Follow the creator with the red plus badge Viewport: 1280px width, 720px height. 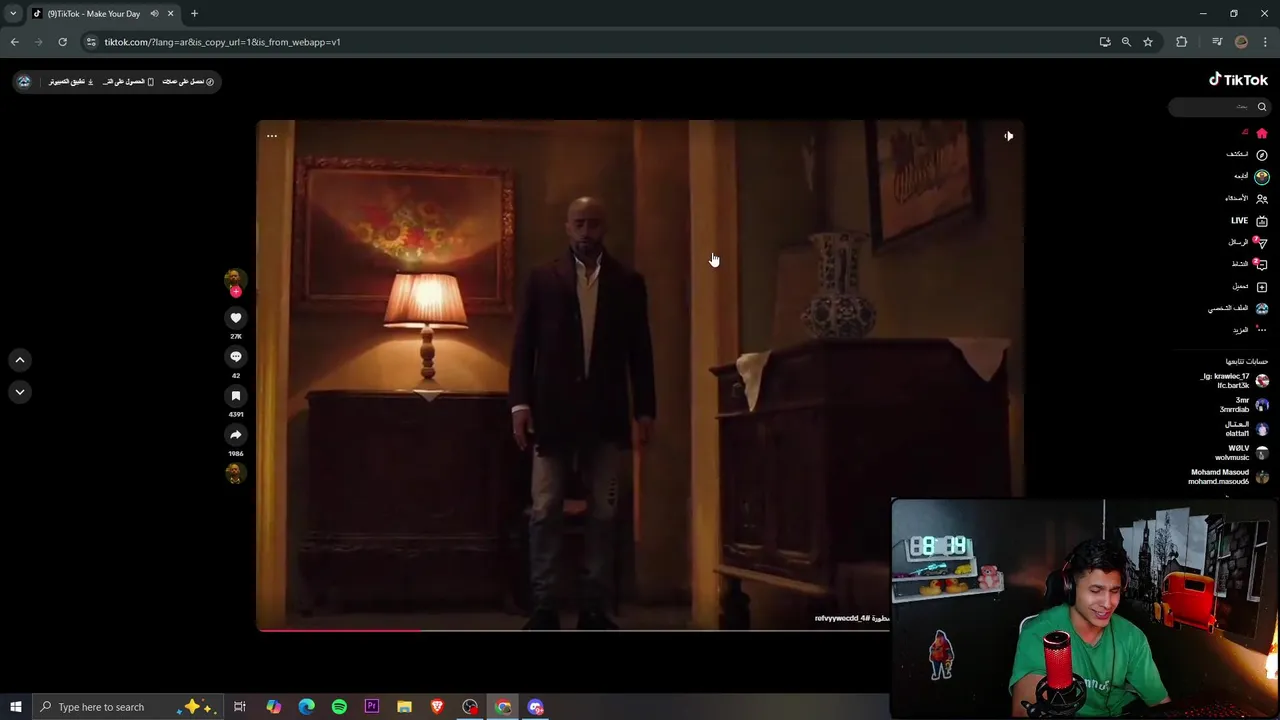236,292
